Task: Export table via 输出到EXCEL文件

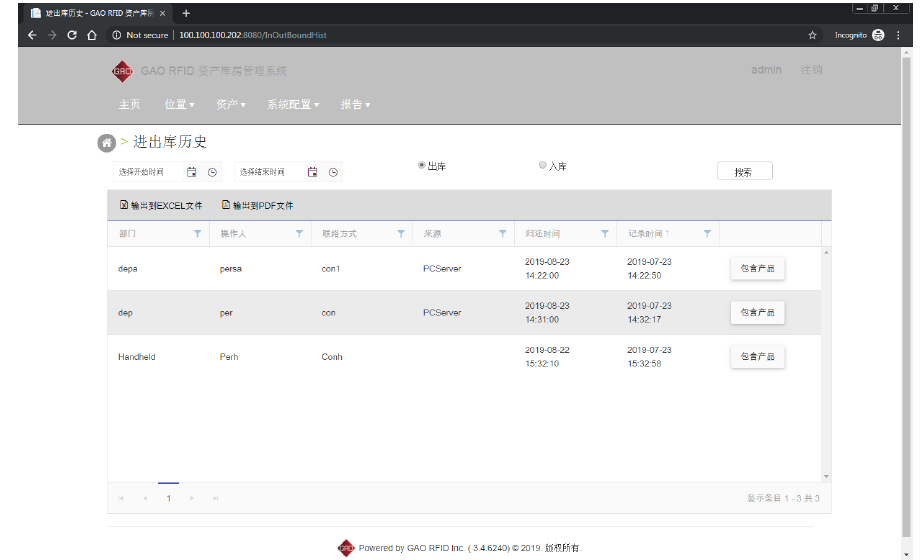Action: click(161, 206)
